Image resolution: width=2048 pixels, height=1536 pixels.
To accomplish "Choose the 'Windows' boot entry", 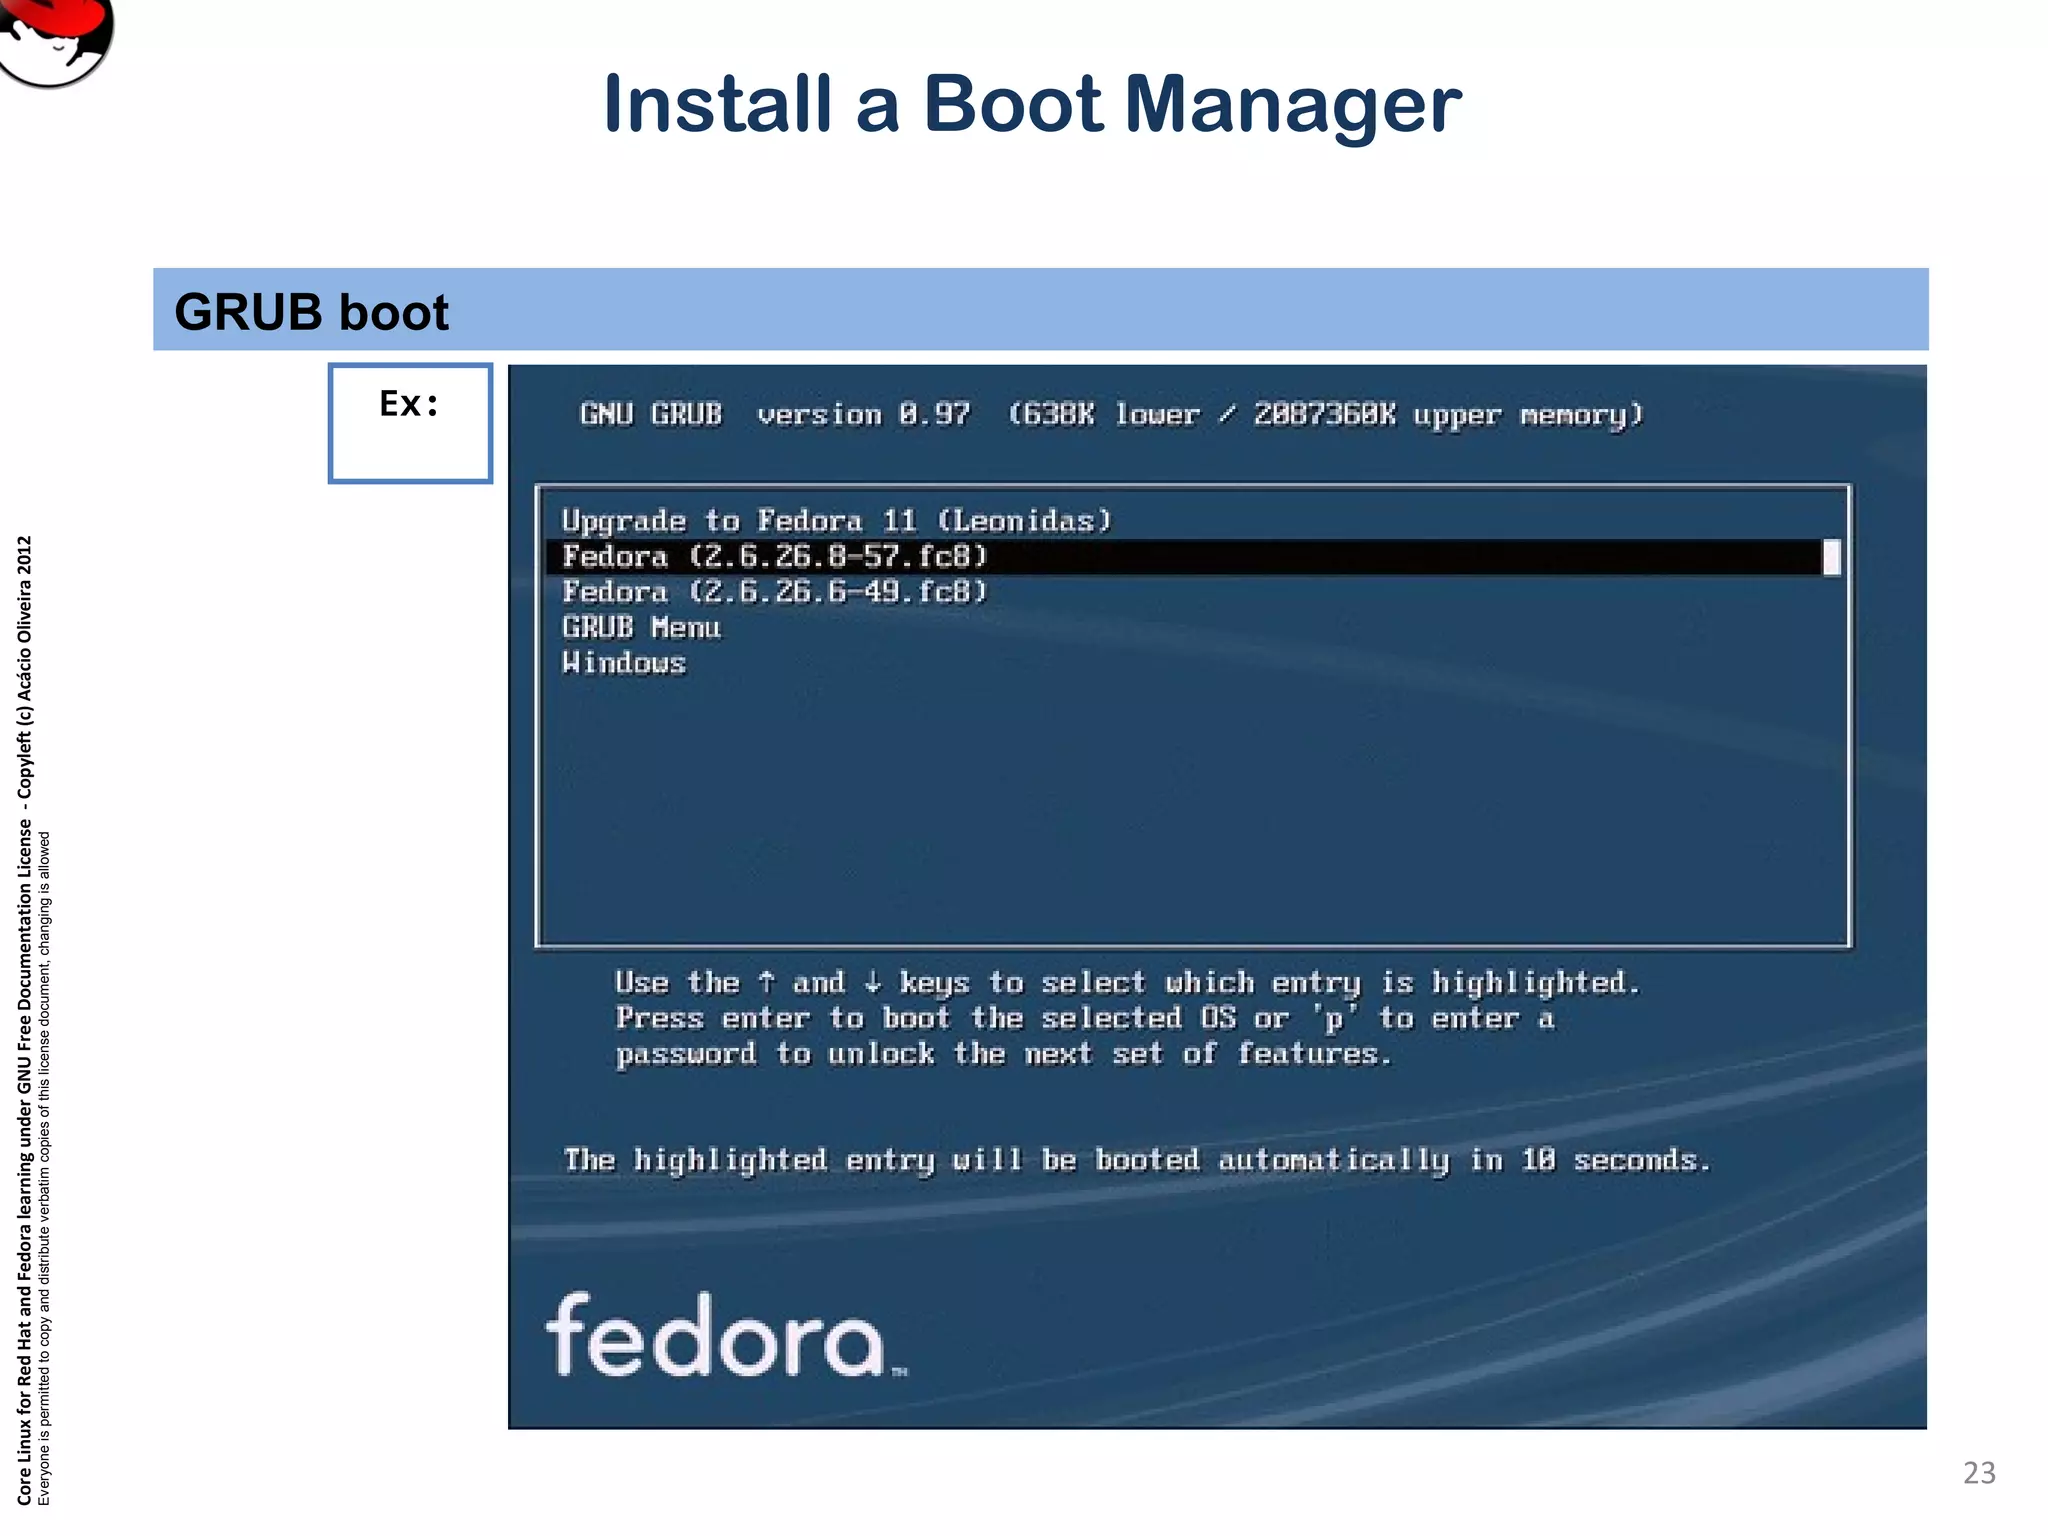I will (624, 663).
